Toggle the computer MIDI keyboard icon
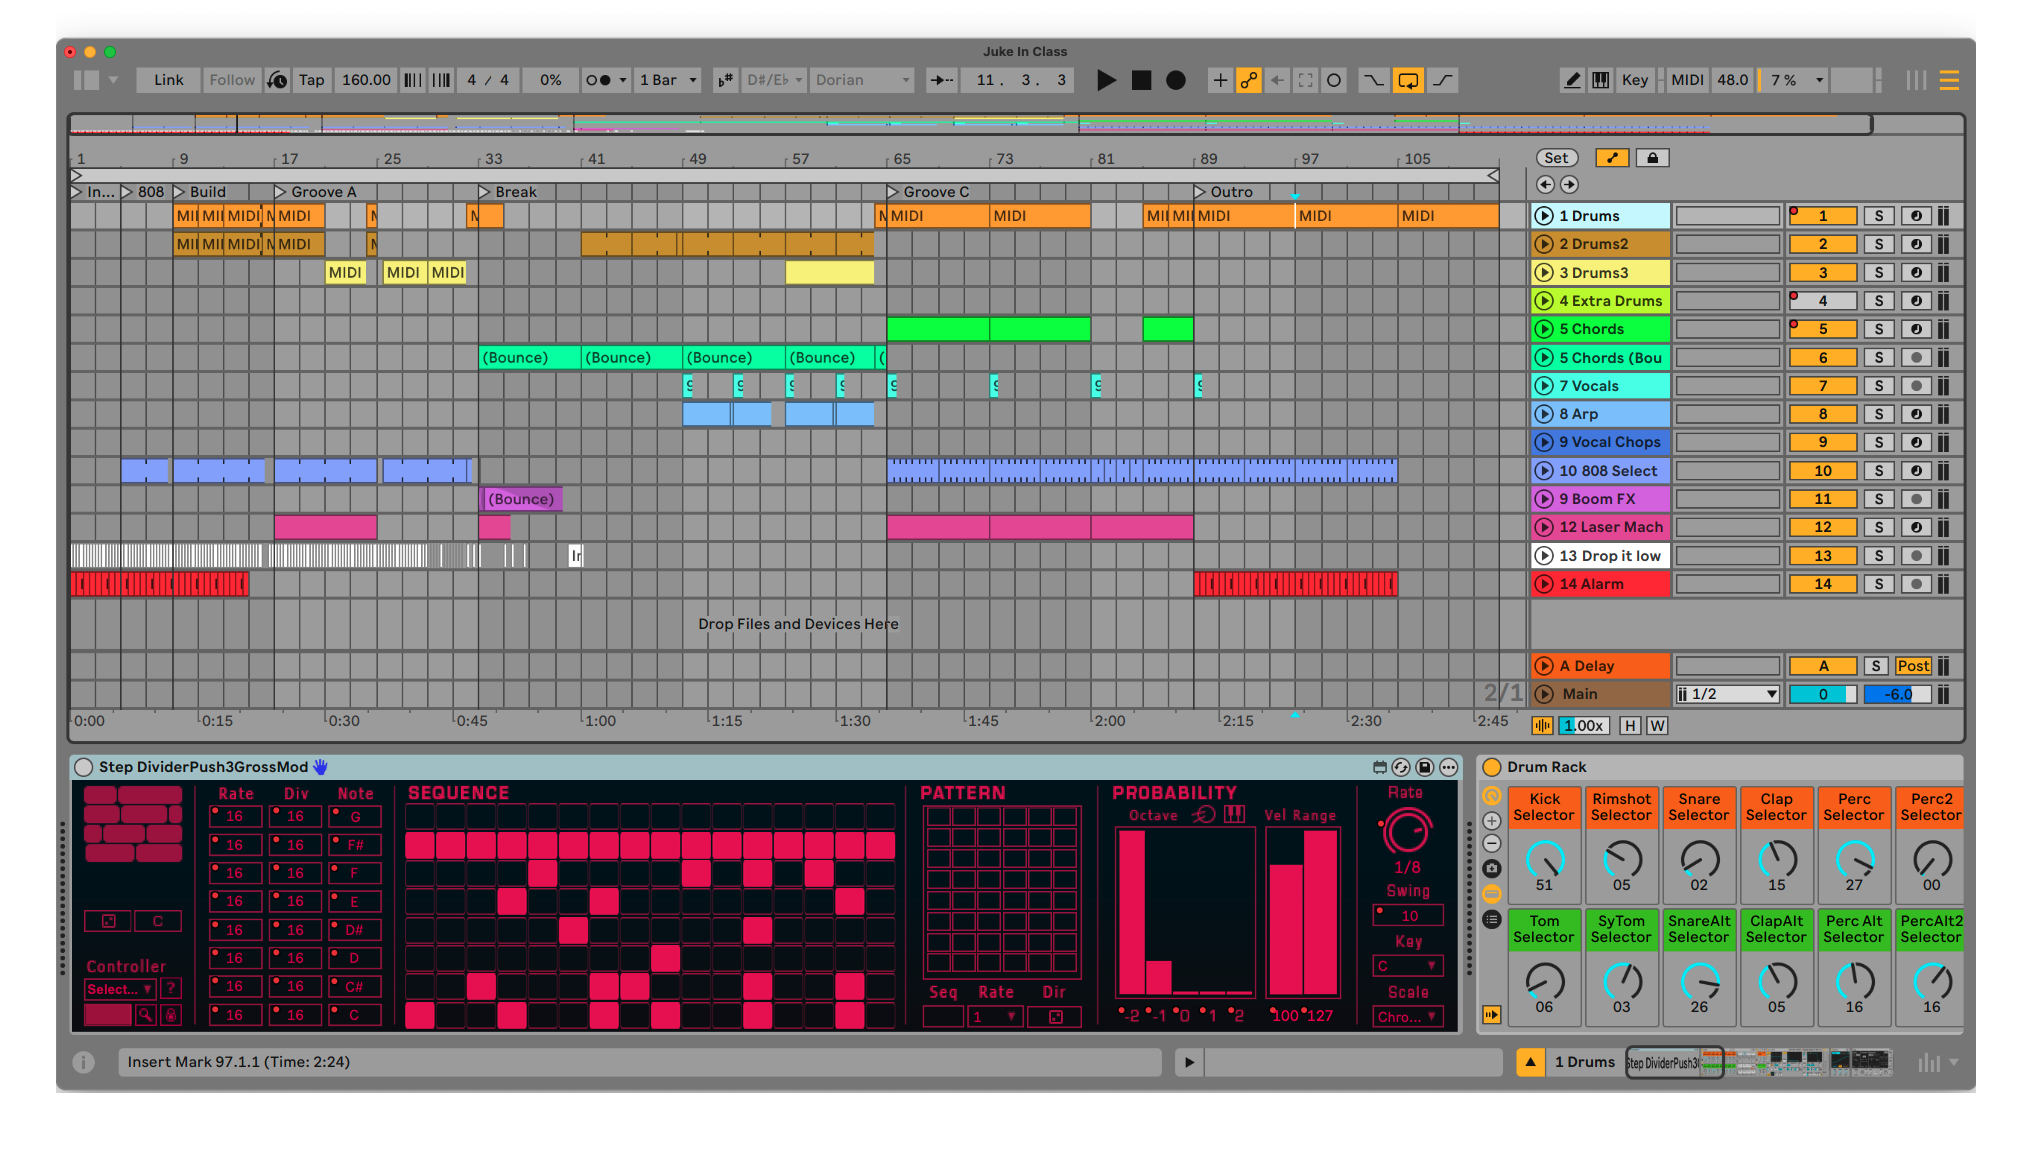The width and height of the screenshot is (2033, 1164). click(1601, 80)
